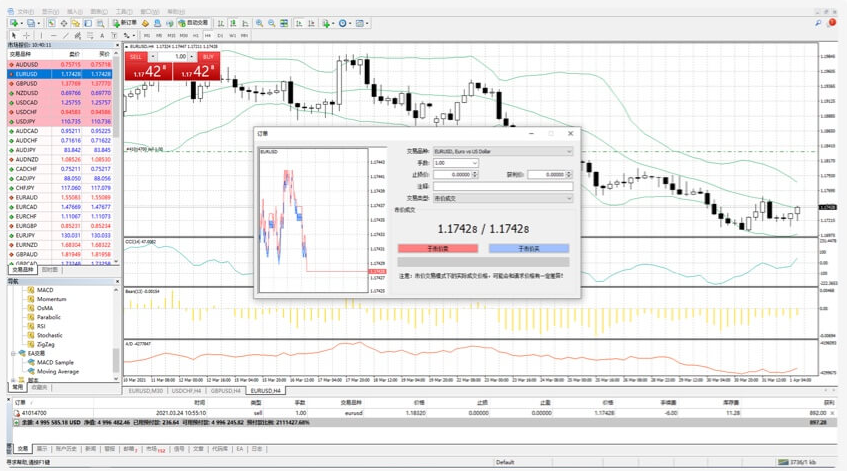The width and height of the screenshot is (847, 471).
Task: Toggle the AutoTrading (自动交易) button
Action: pos(193,23)
